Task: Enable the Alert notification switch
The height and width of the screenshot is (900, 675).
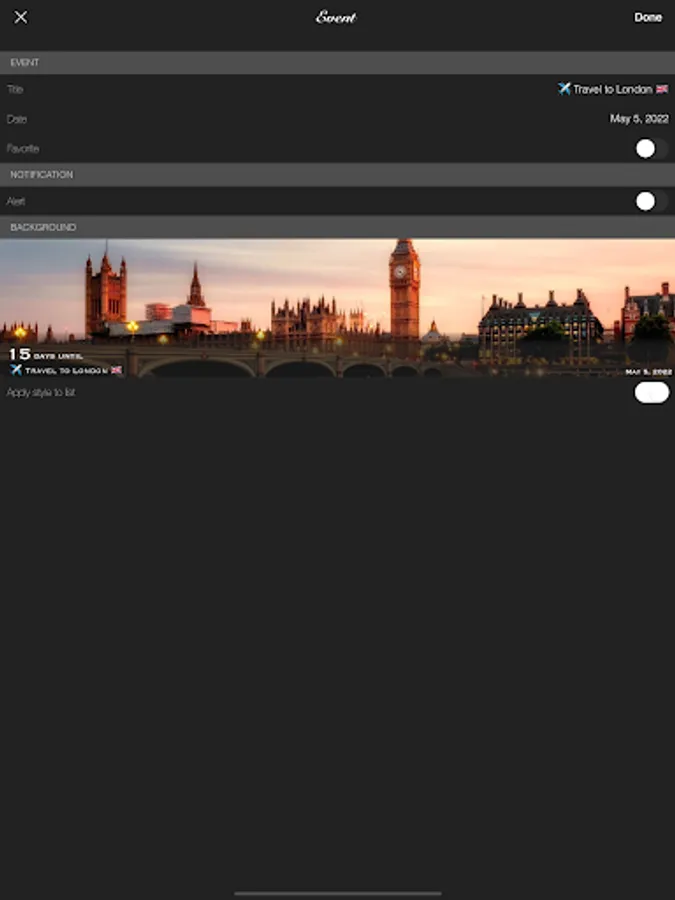Action: point(651,201)
